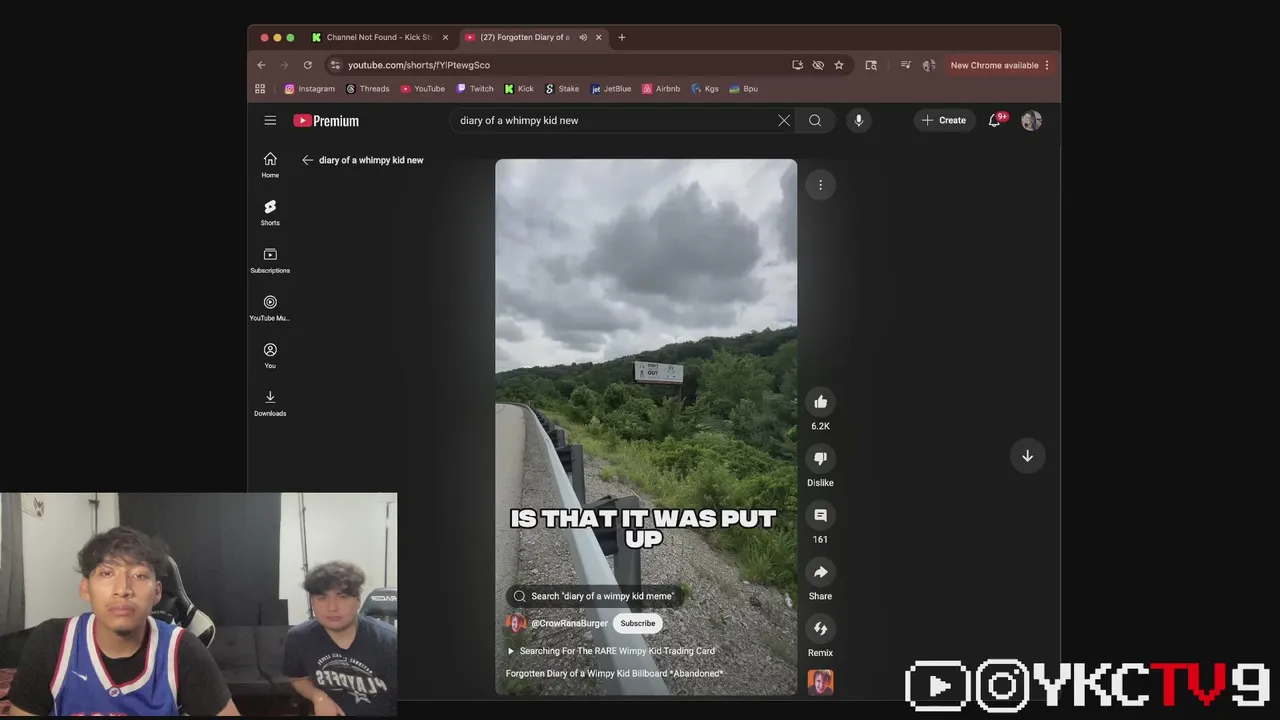The width and height of the screenshot is (1280, 720).
Task: Click the Short's title text Forgotten Diary
Action: (614, 674)
